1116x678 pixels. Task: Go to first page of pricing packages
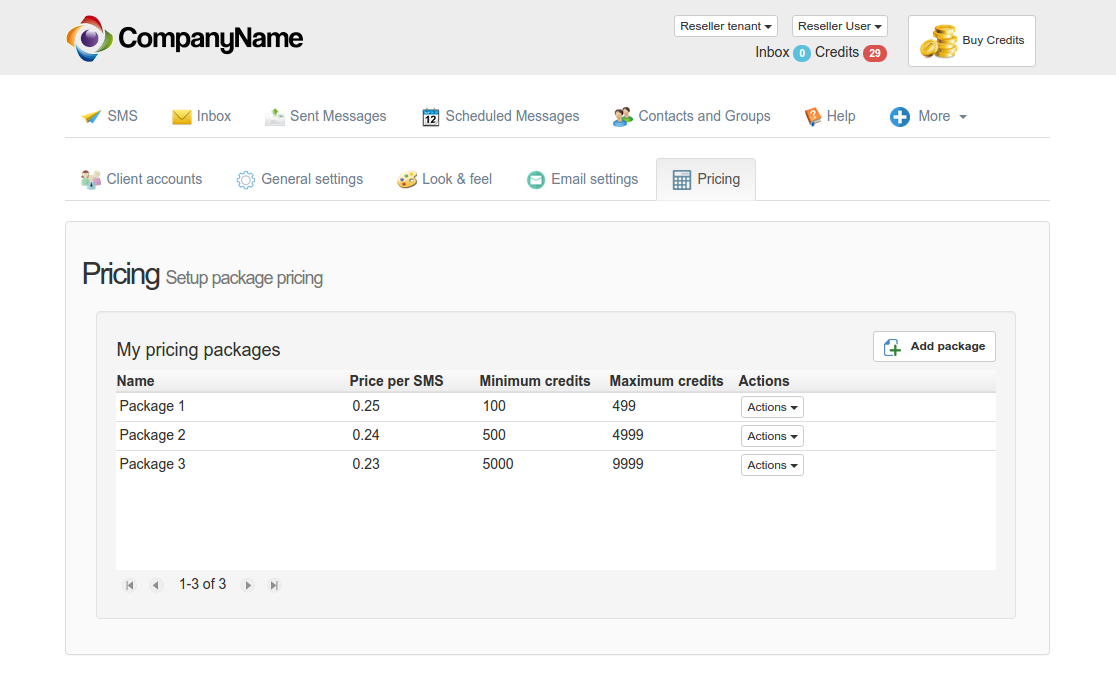[x=129, y=585]
